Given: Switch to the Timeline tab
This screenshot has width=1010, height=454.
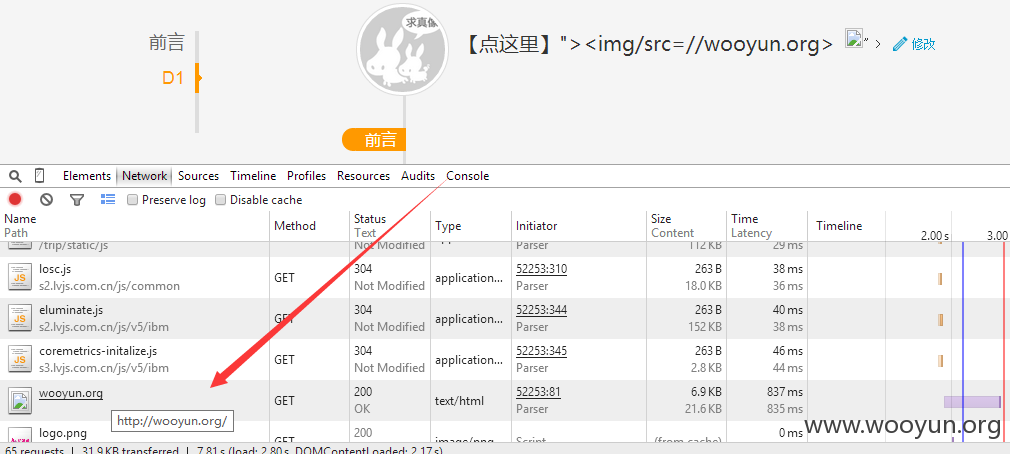Looking at the screenshot, I should click(x=253, y=176).
